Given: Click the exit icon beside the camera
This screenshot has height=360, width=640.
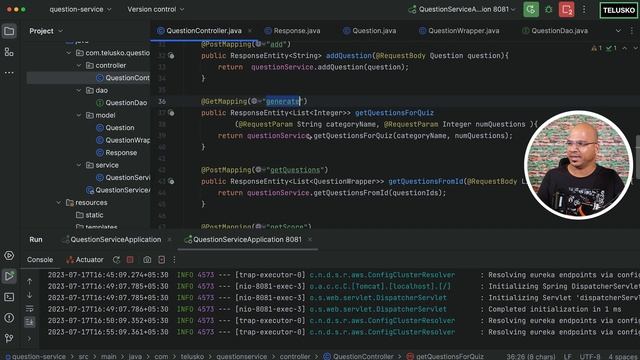Looking at the screenshot, I should click(162, 260).
